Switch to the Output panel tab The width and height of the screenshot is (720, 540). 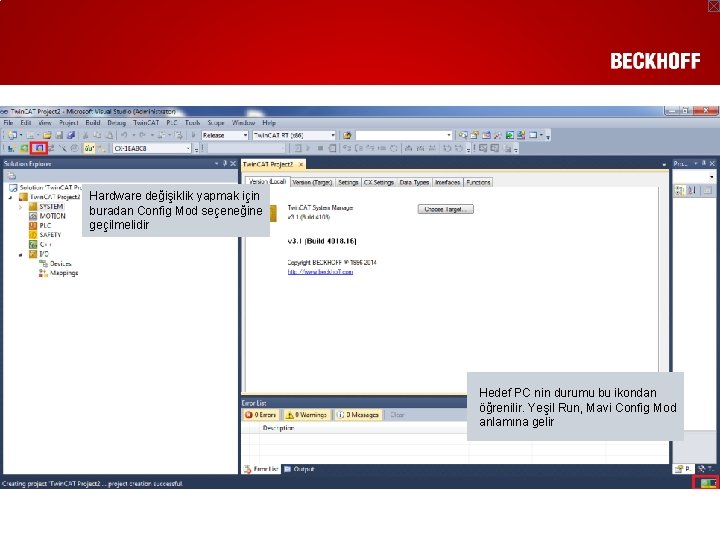click(x=299, y=469)
